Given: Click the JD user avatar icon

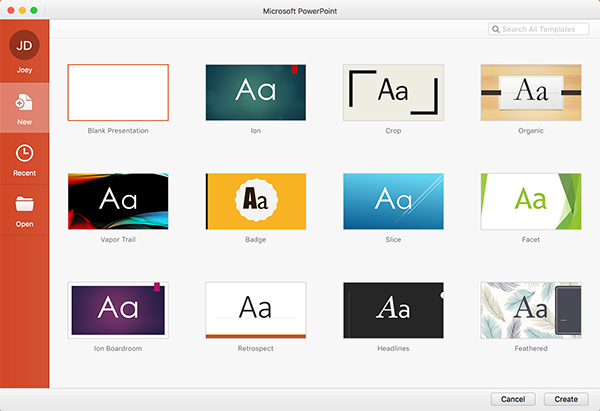Looking at the screenshot, I should (x=24, y=45).
